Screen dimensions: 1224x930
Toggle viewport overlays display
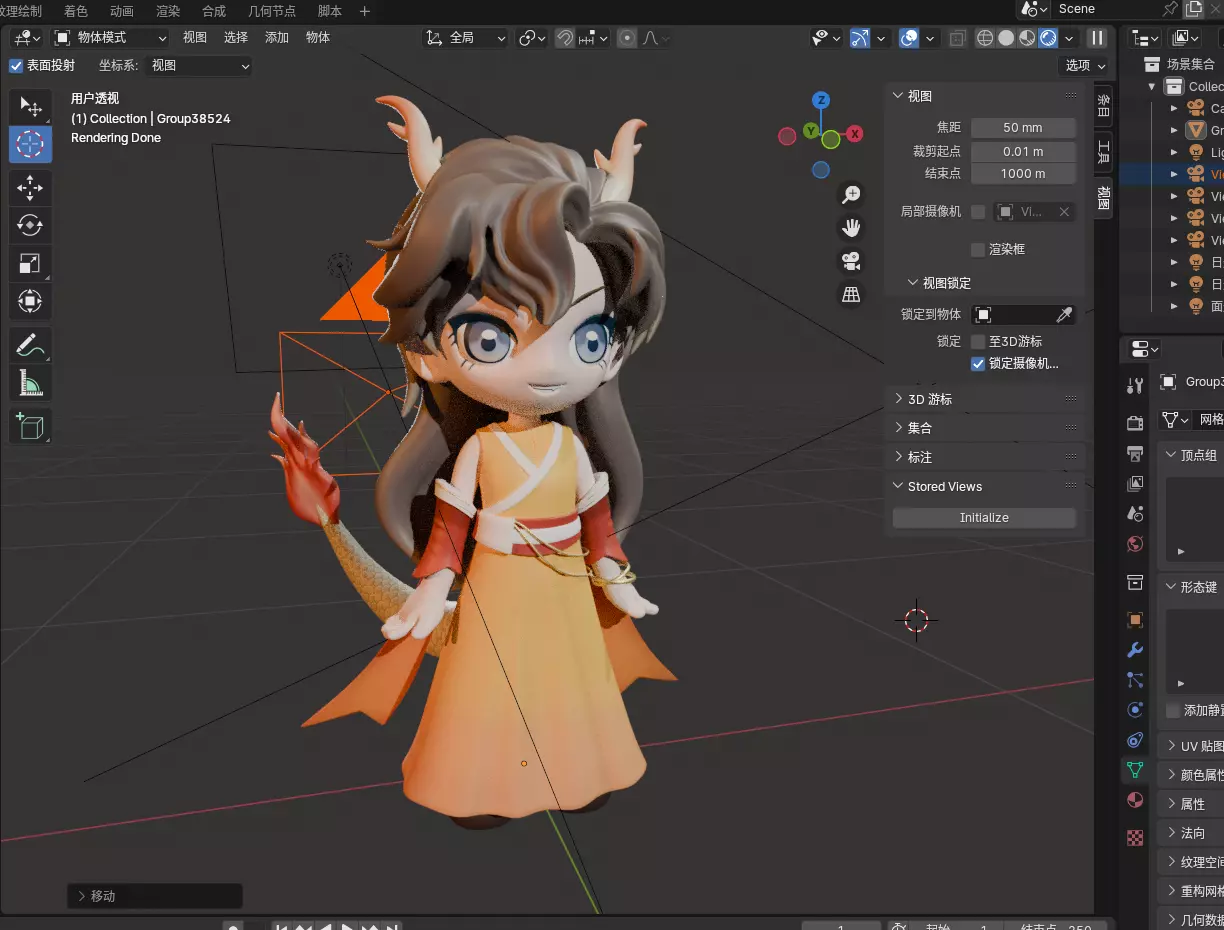click(x=908, y=38)
